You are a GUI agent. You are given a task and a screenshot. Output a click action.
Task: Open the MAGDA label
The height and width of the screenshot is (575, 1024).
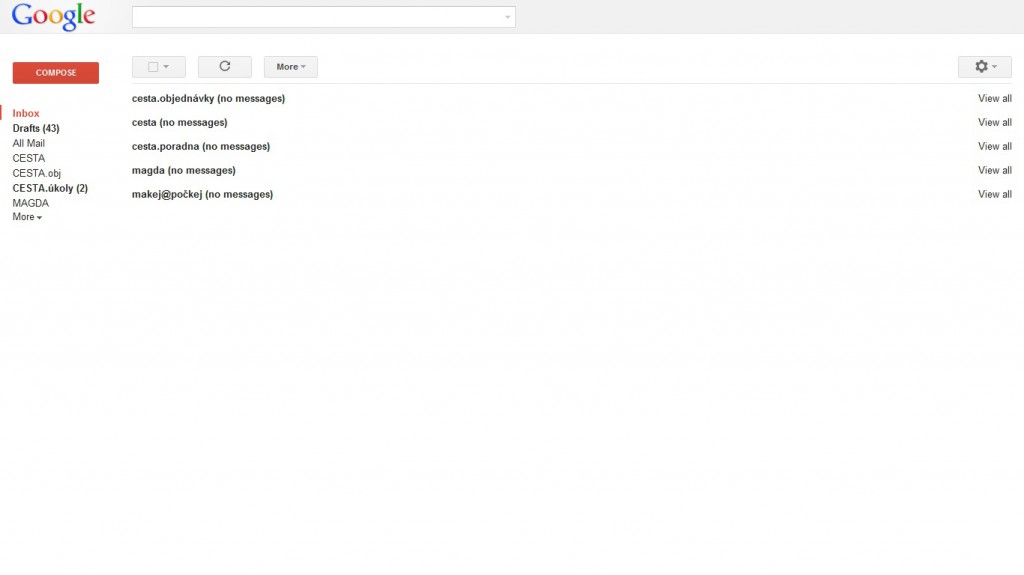(x=30, y=203)
